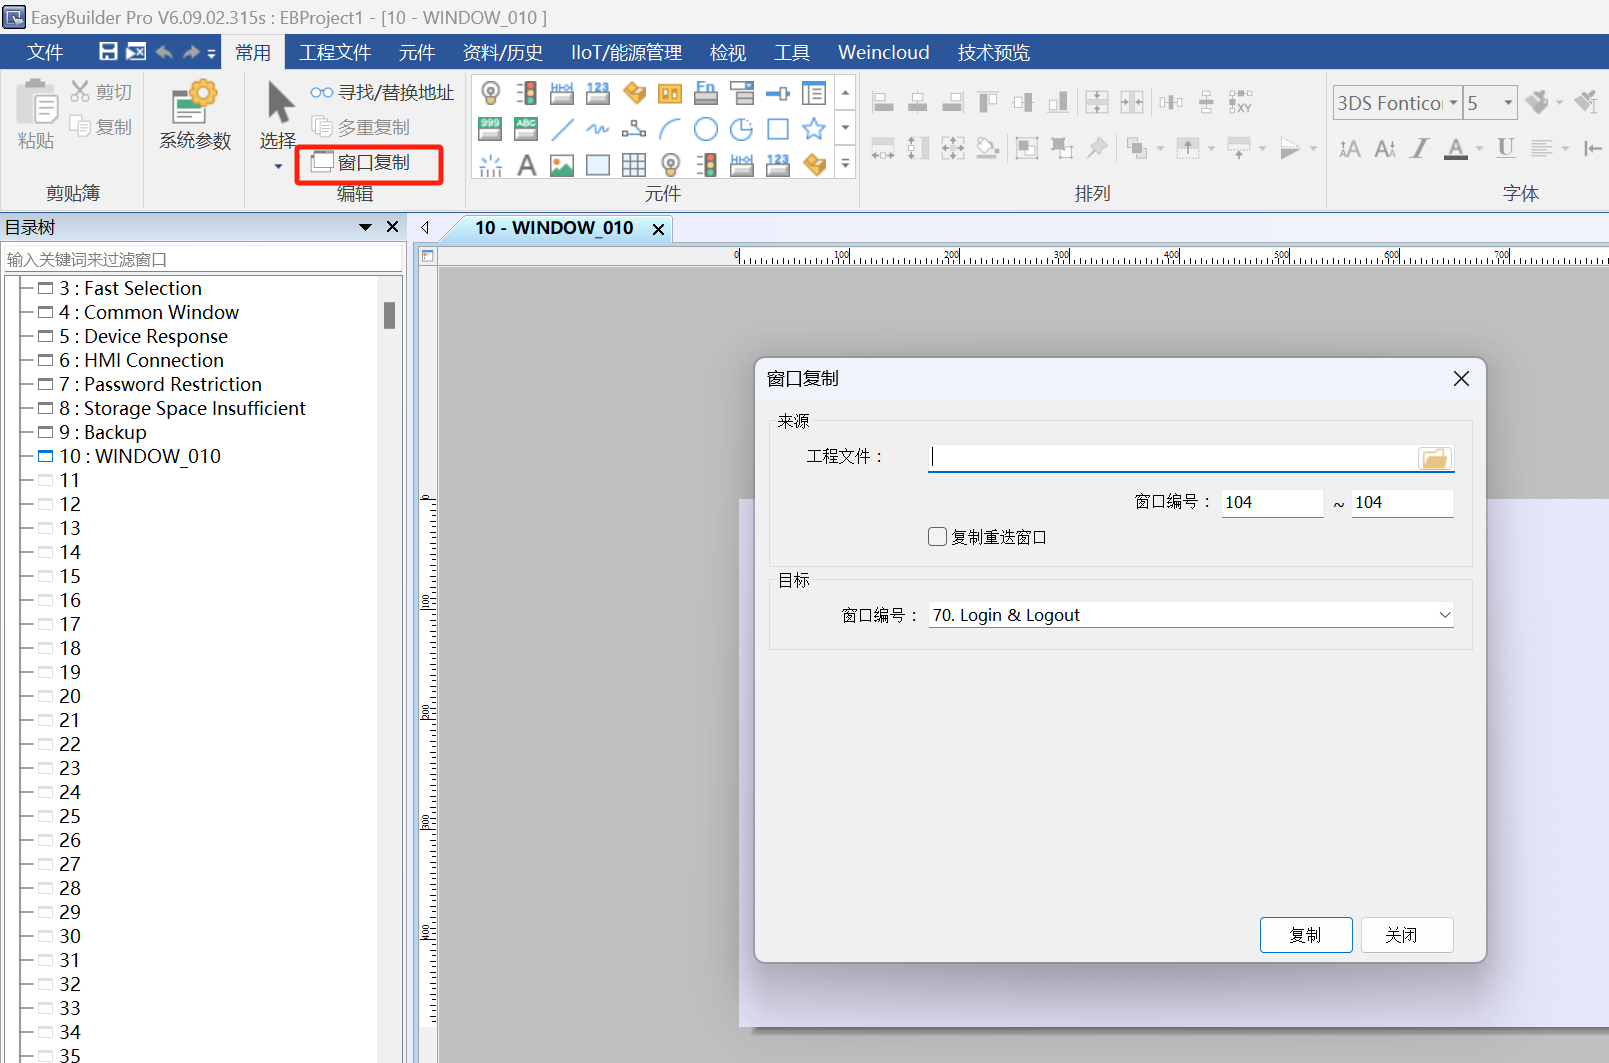Select the text letter A tool
This screenshot has width=1609, height=1063.
(526, 165)
